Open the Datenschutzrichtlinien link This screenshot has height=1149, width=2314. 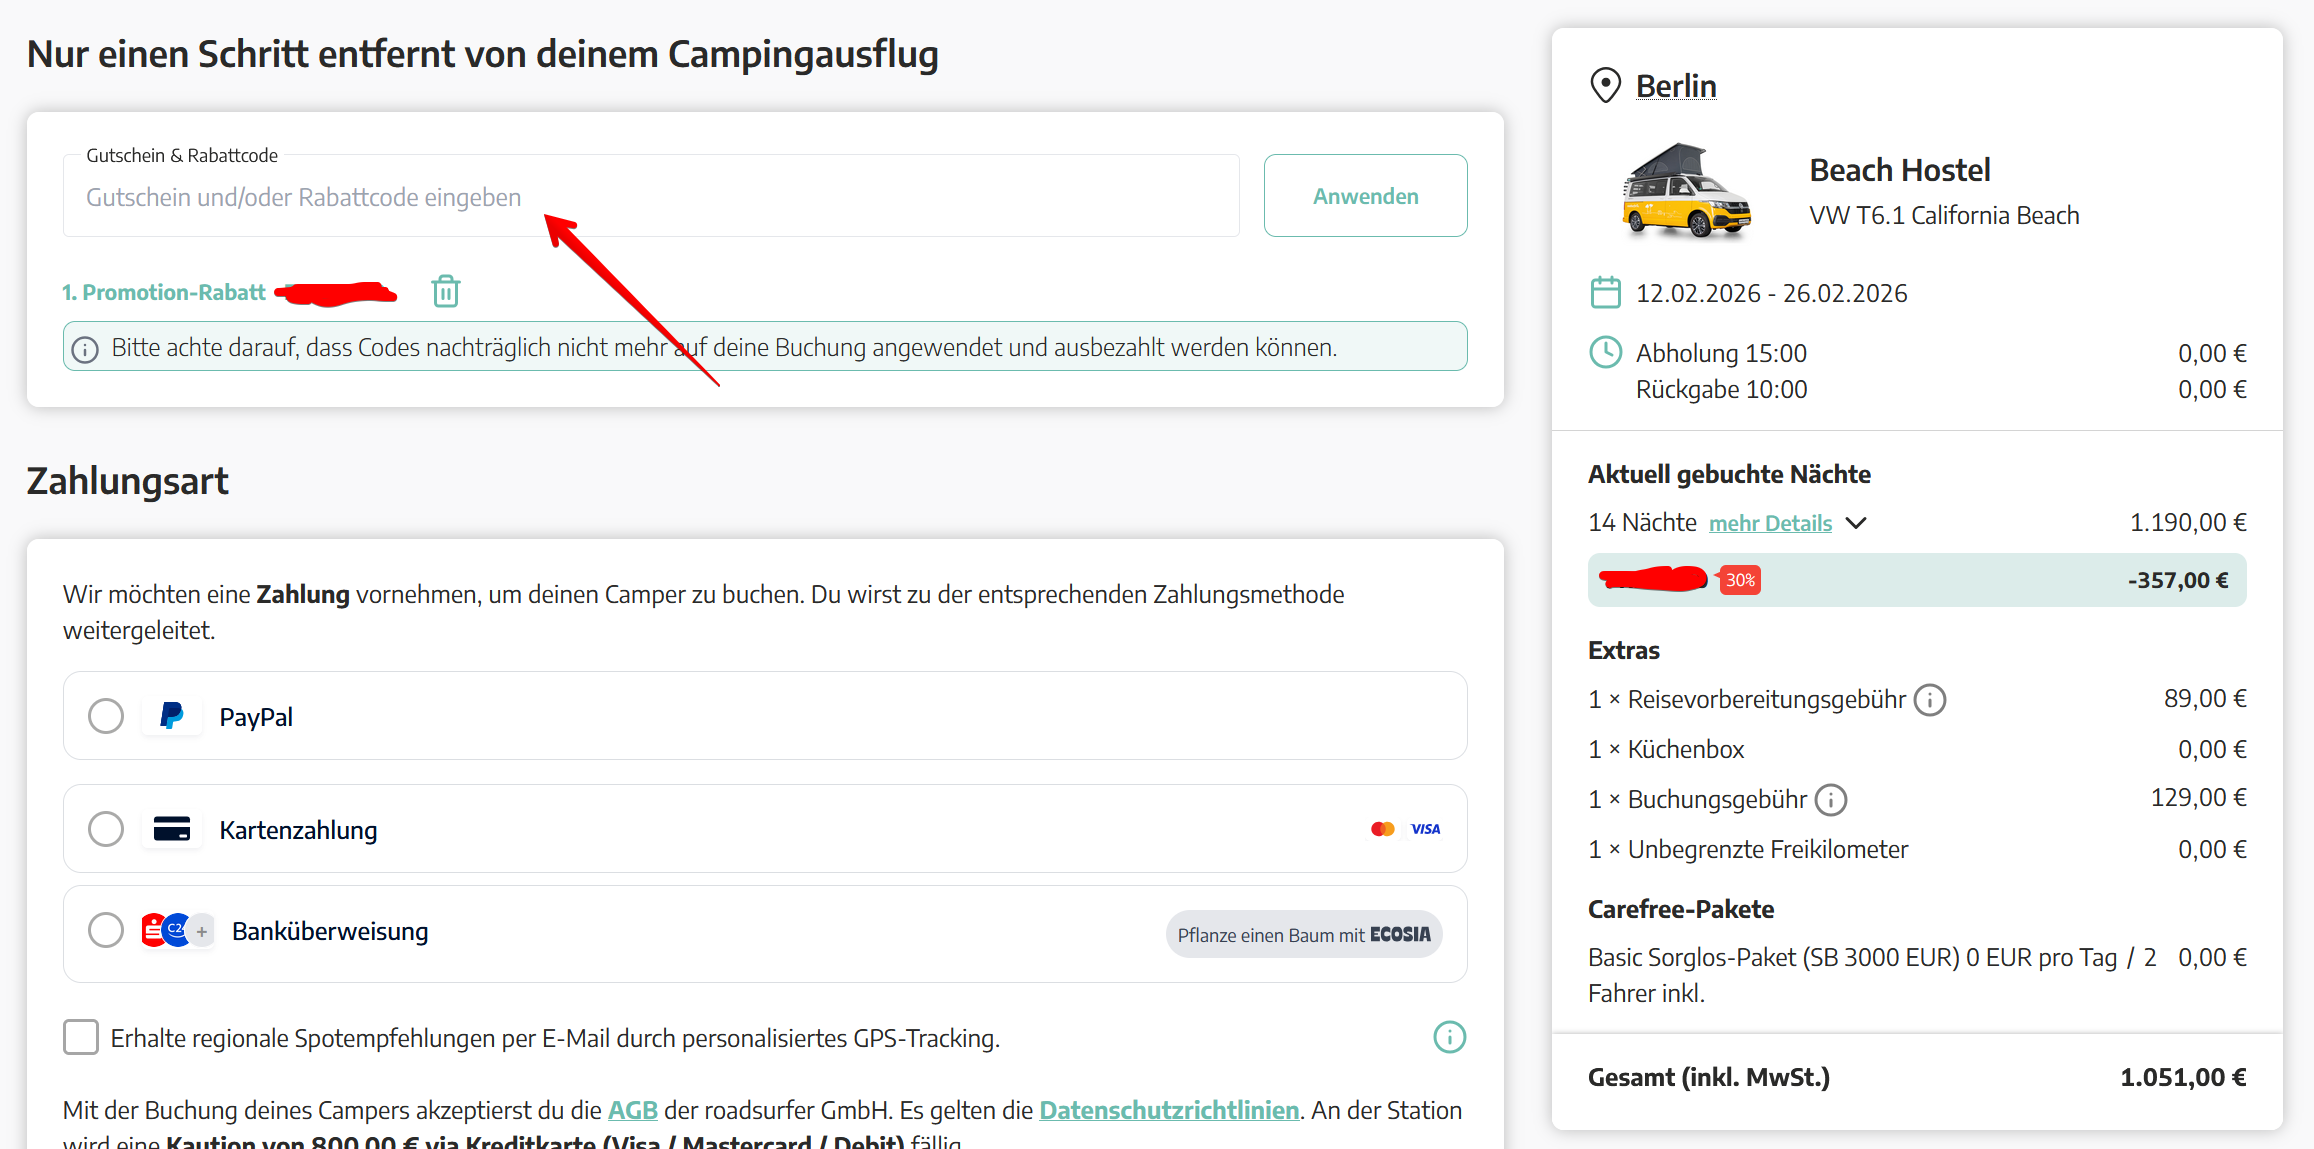[x=1168, y=1110]
